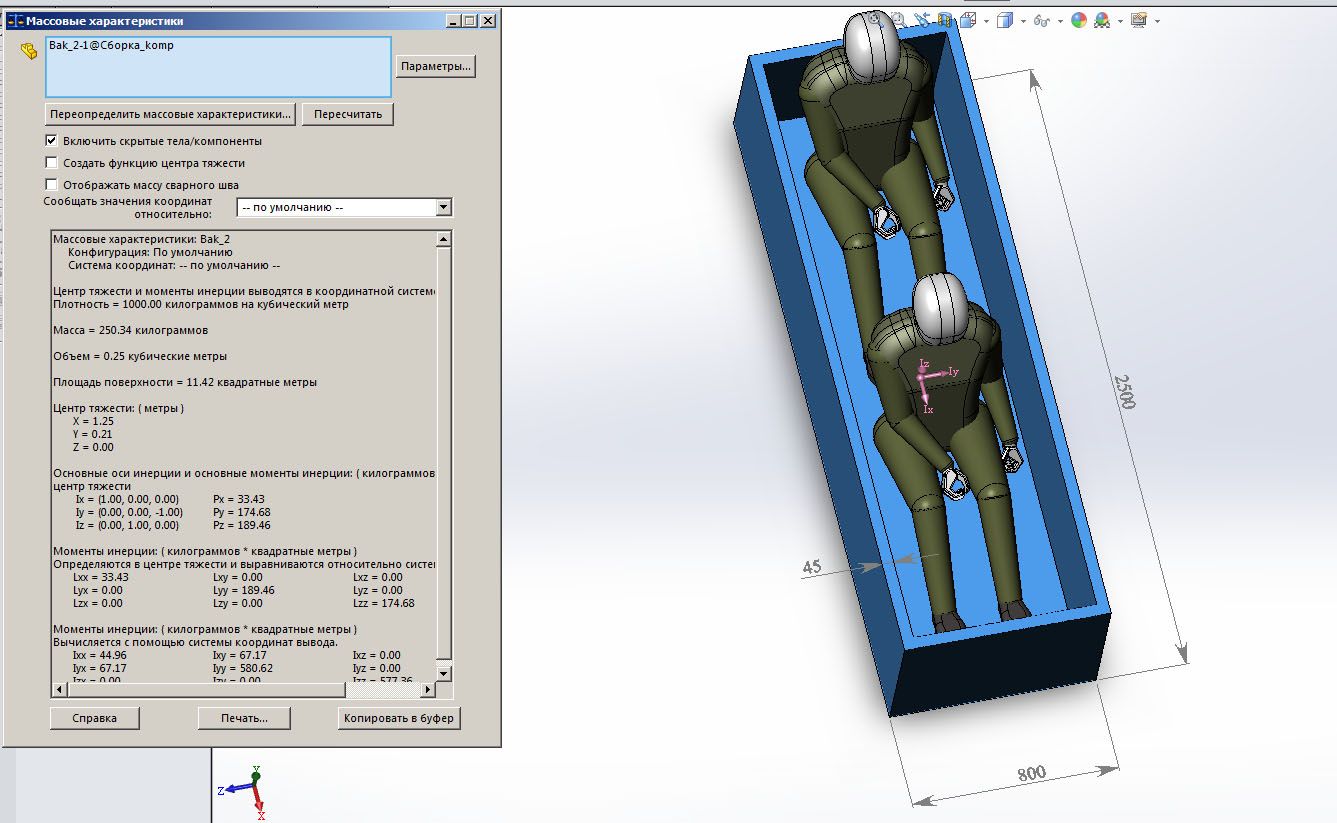Uncheck 'Включить скрытые тела/компоненты'

[x=52, y=141]
